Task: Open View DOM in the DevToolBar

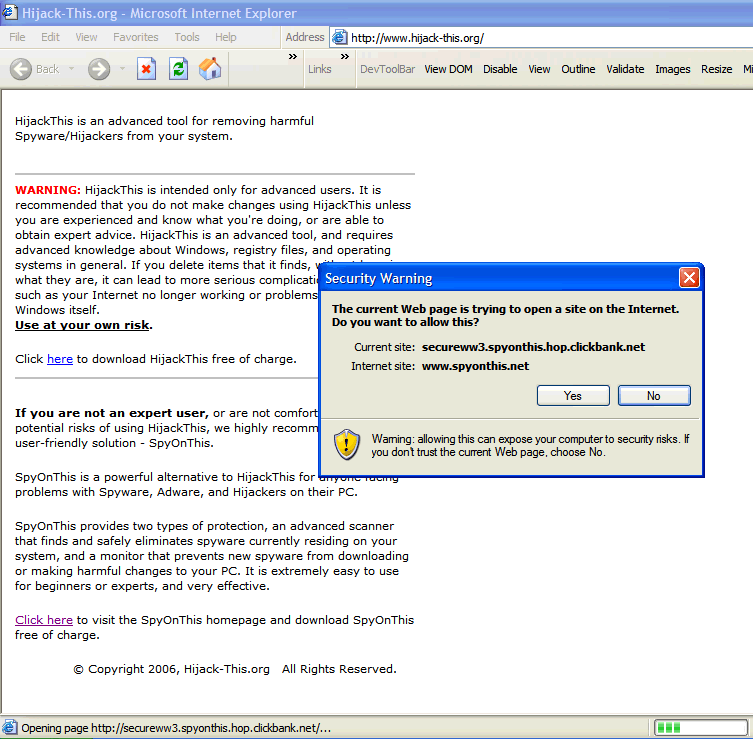Action: click(448, 69)
